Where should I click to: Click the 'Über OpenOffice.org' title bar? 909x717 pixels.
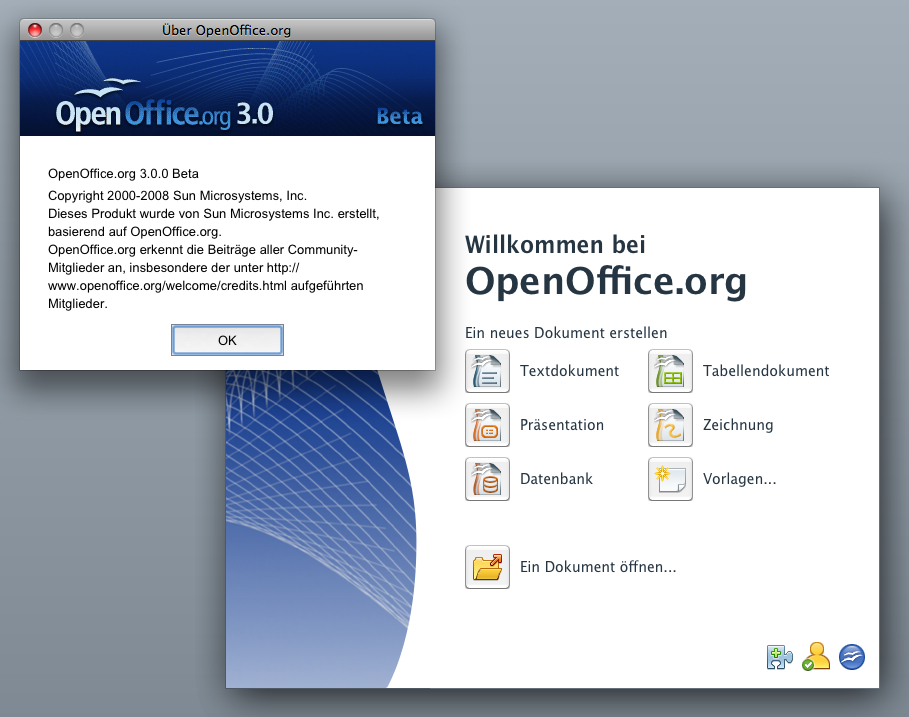[227, 30]
